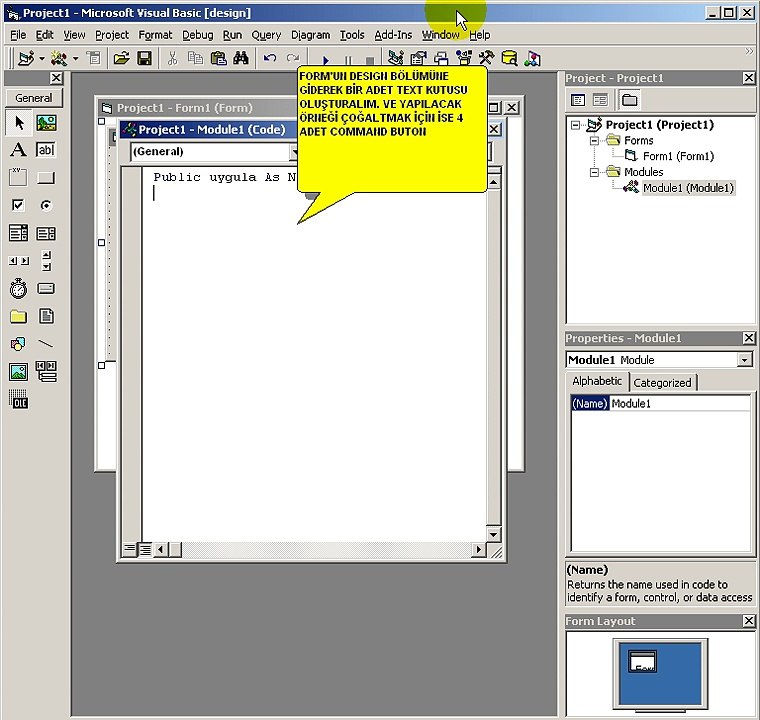Viewport: 760px width, 720px height.
Task: Click the Find binoculars icon
Action: [241, 59]
